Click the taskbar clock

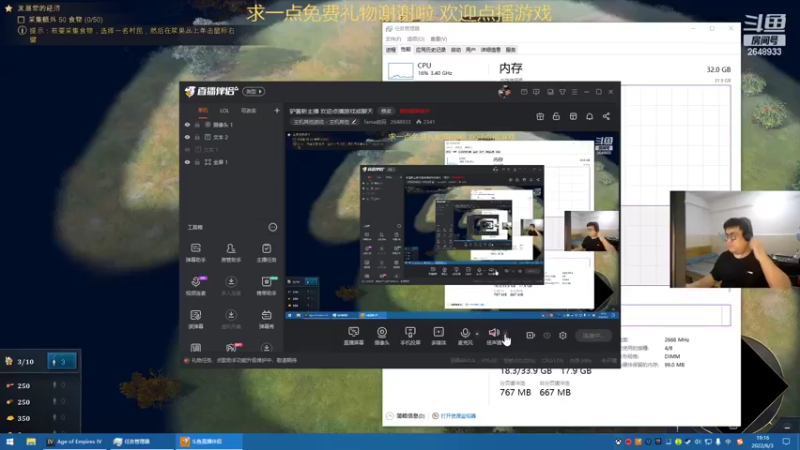pos(763,441)
